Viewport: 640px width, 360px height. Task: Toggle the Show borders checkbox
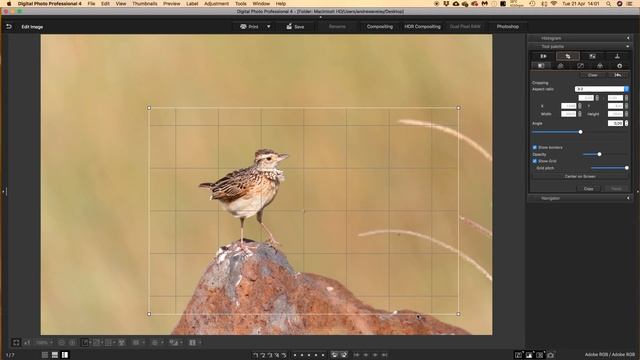[x=535, y=147]
